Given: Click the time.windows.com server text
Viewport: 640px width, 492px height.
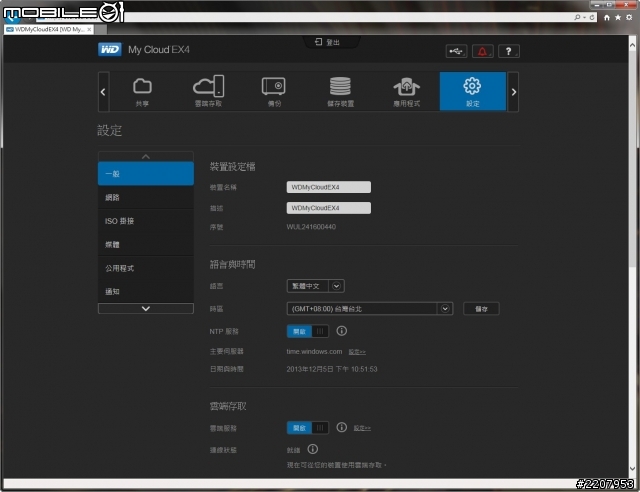Looking at the screenshot, I should pos(314,351).
